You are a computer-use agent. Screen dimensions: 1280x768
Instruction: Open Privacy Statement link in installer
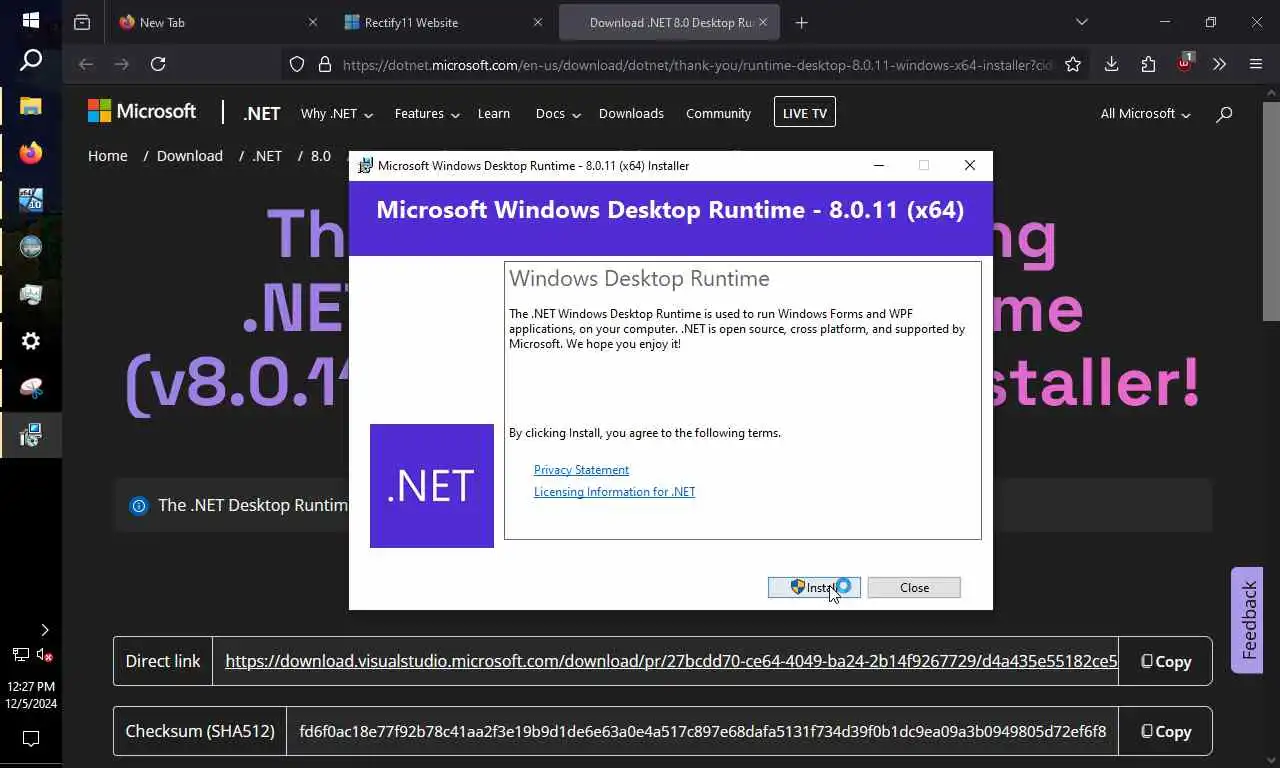(581, 470)
